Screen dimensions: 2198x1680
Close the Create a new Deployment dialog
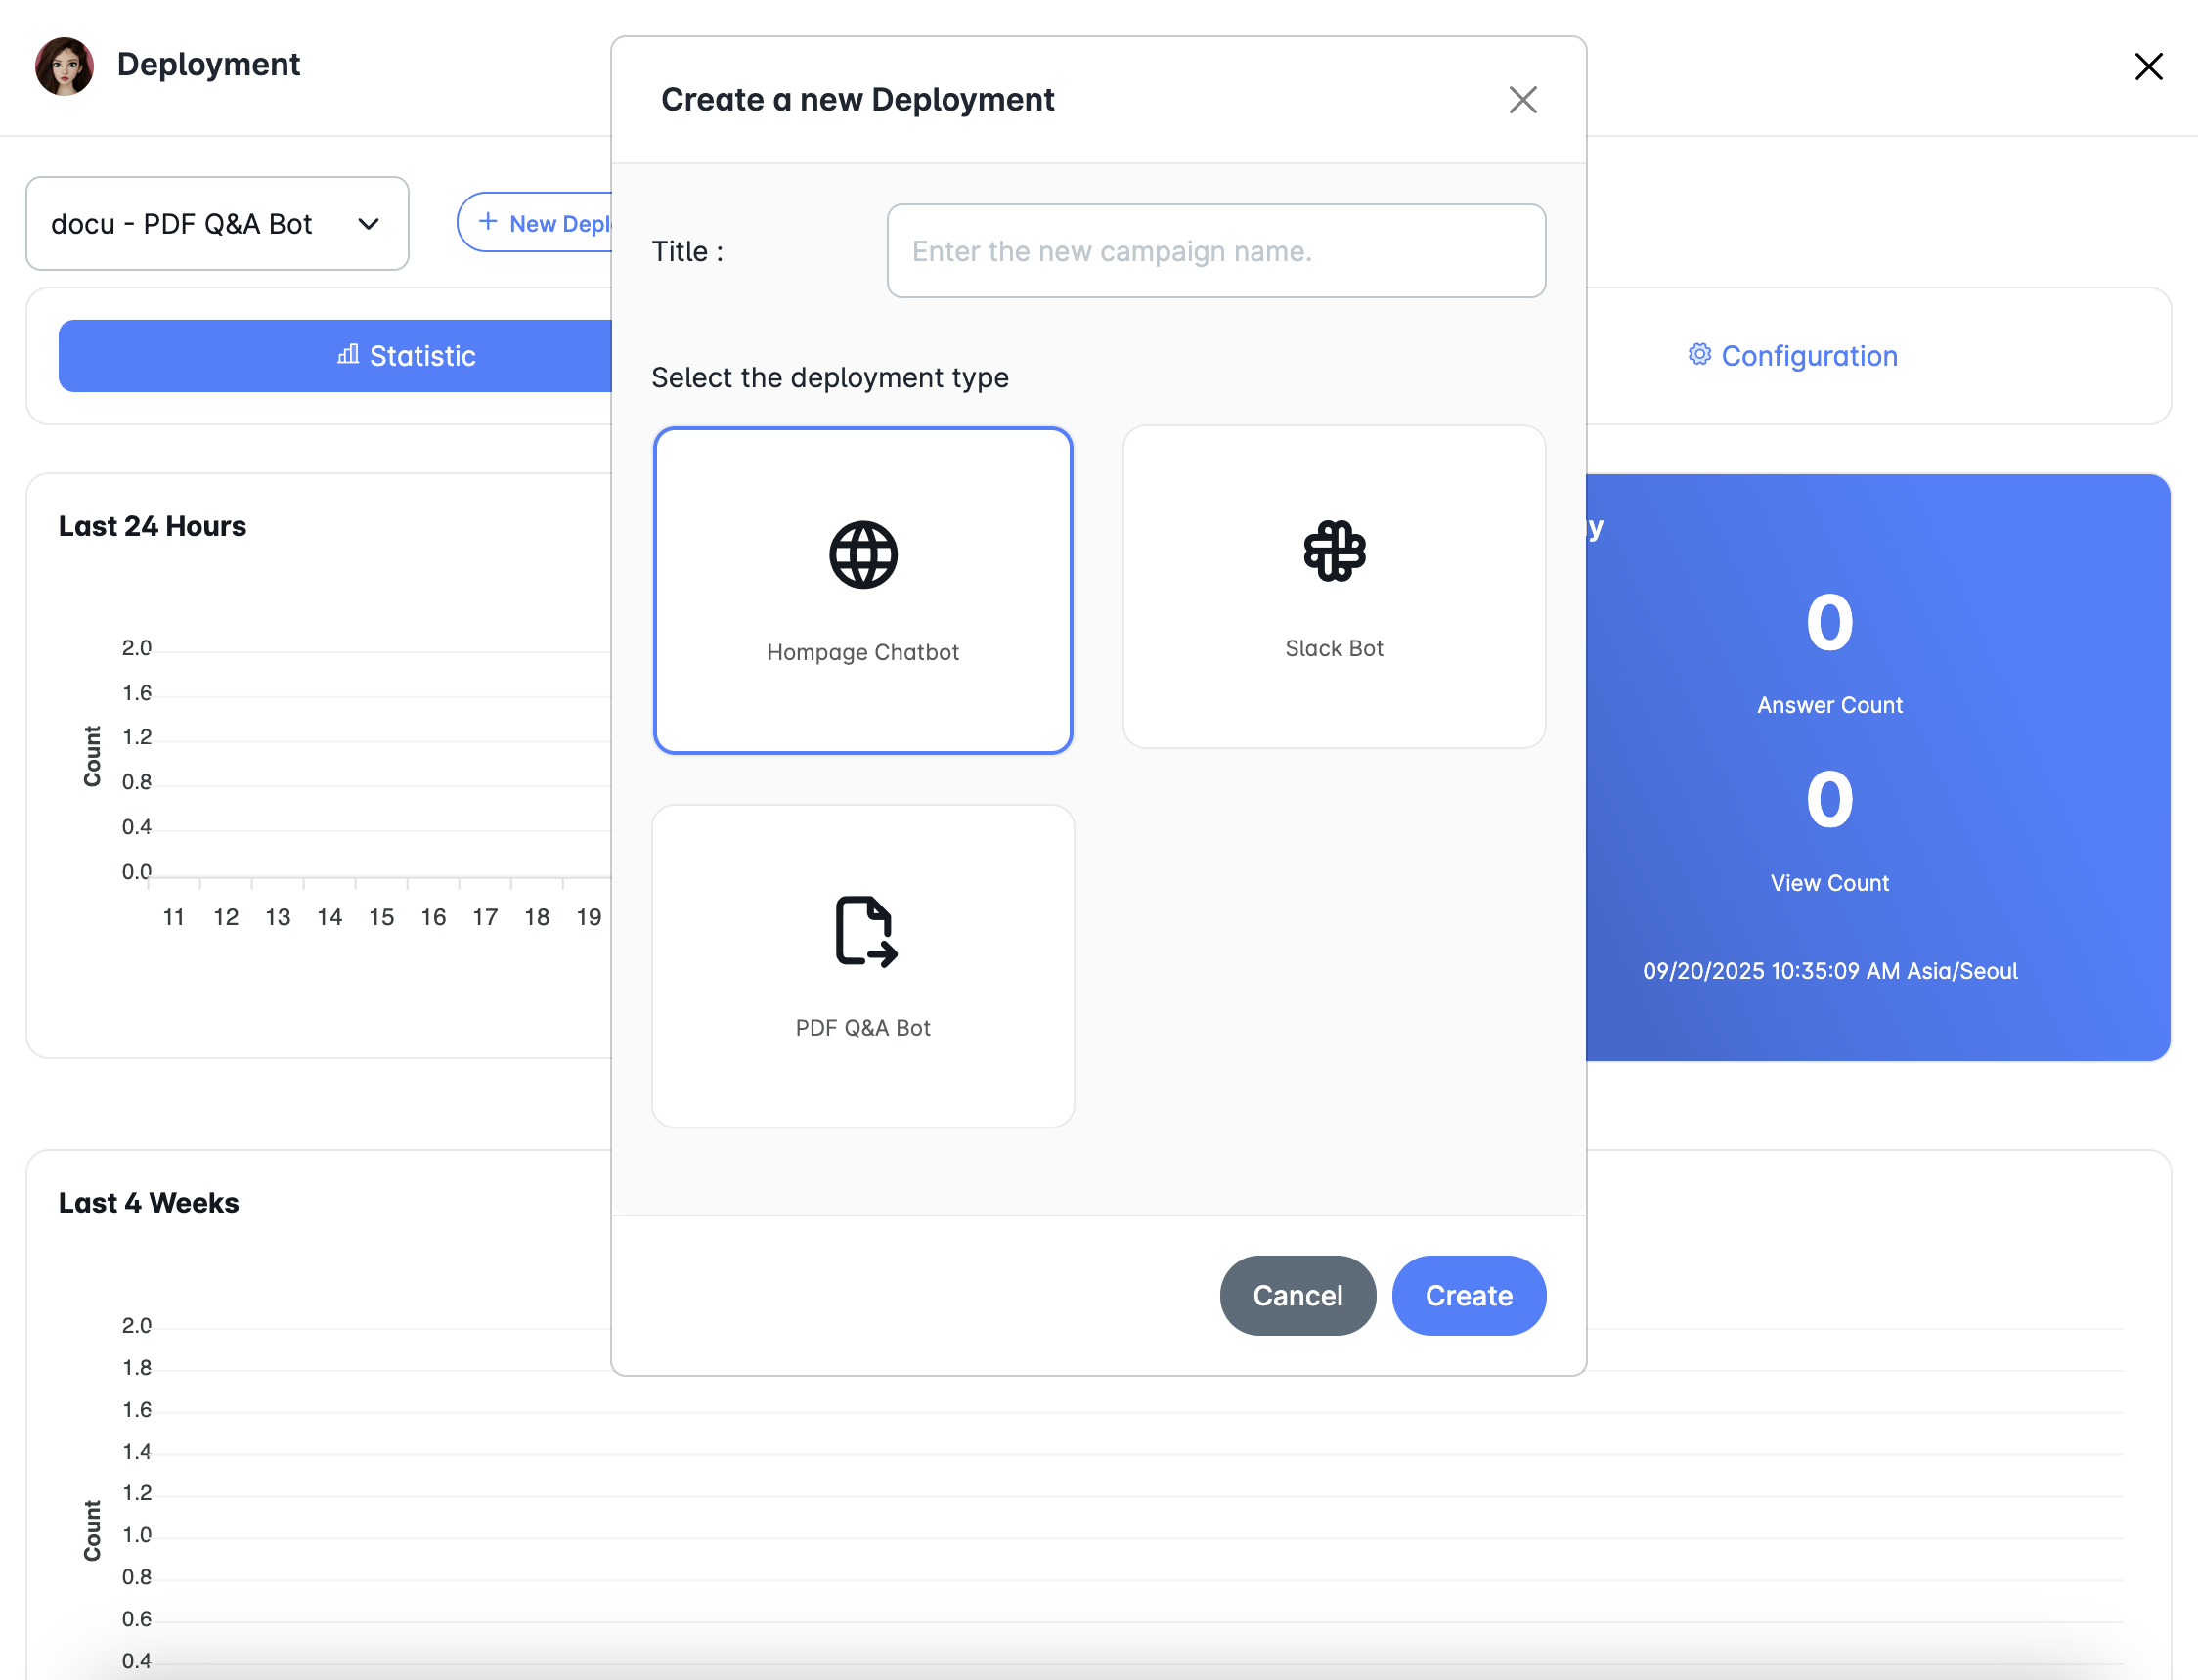click(x=1522, y=100)
